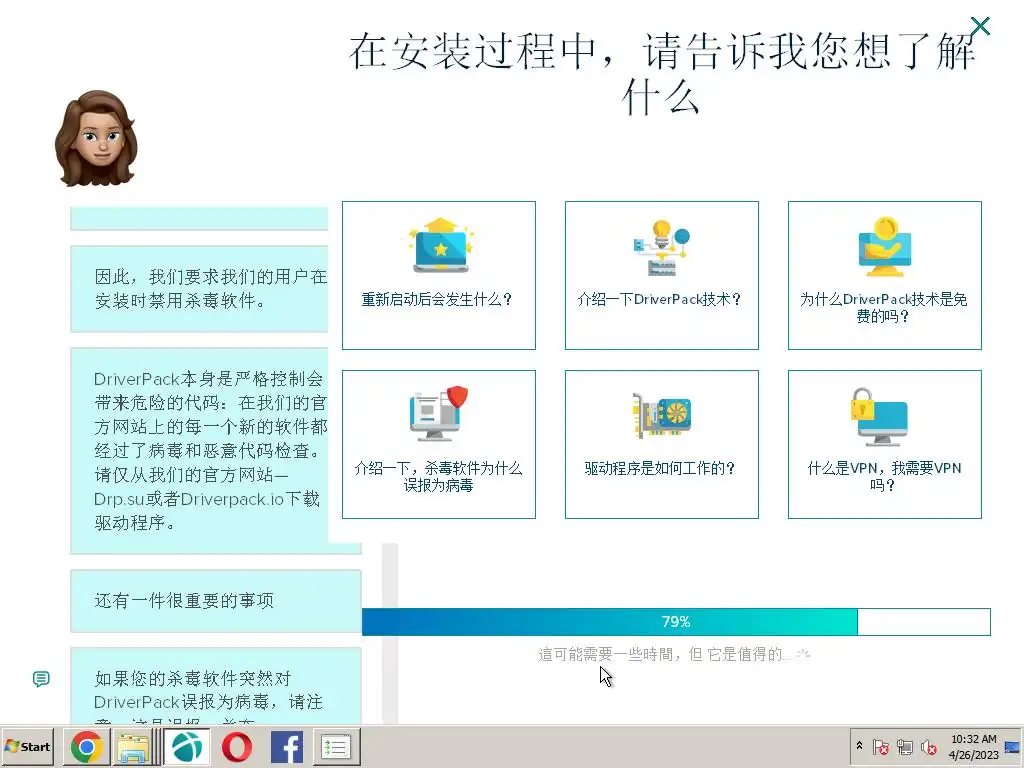This screenshot has height=768, width=1024.
Task: Open Windows Explorer from the taskbar
Action: (133, 747)
